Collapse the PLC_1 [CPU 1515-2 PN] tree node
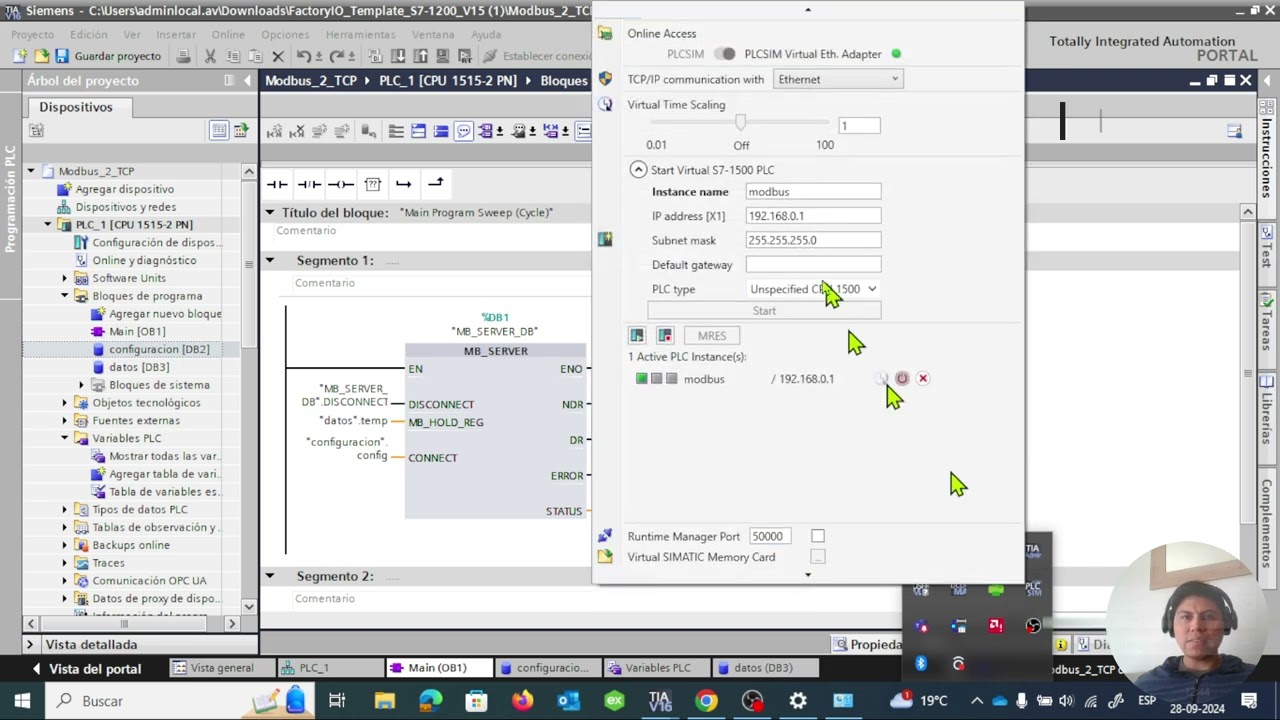Viewport: 1280px width, 720px height. [48, 225]
